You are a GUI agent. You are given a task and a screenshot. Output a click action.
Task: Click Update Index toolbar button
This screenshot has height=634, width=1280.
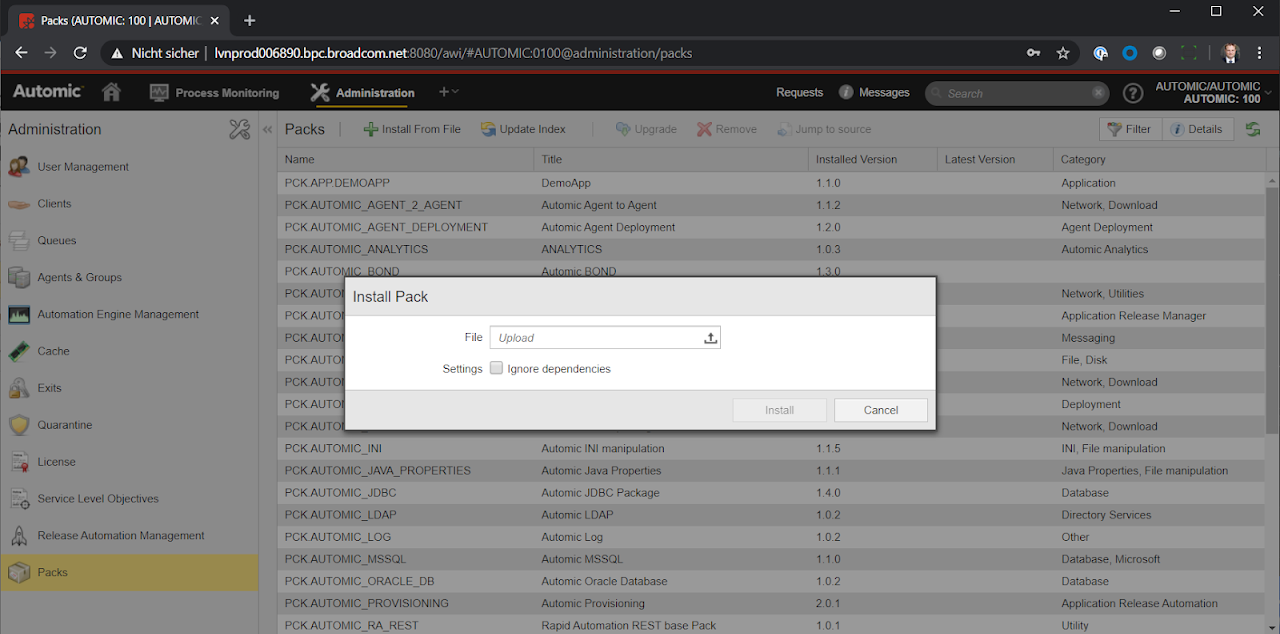(x=523, y=129)
